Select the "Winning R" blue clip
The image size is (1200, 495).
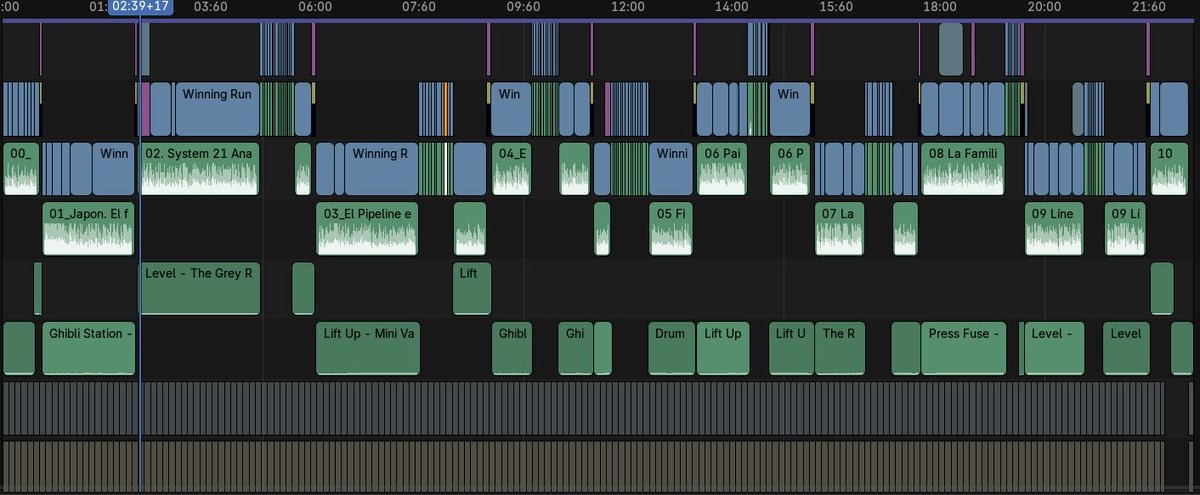click(381, 169)
